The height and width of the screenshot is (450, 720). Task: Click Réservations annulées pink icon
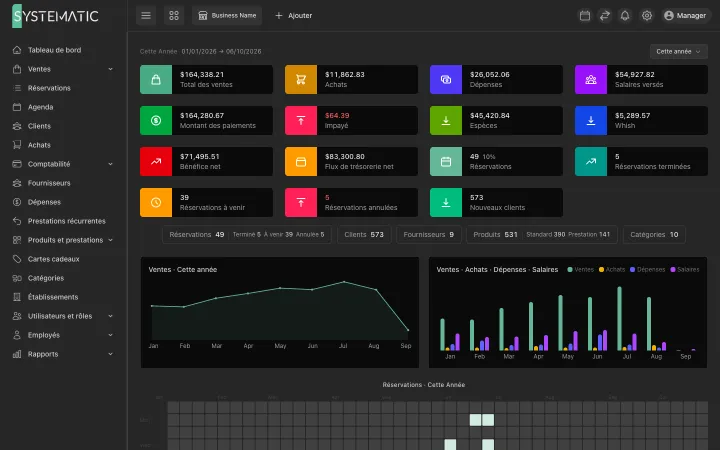pos(301,202)
